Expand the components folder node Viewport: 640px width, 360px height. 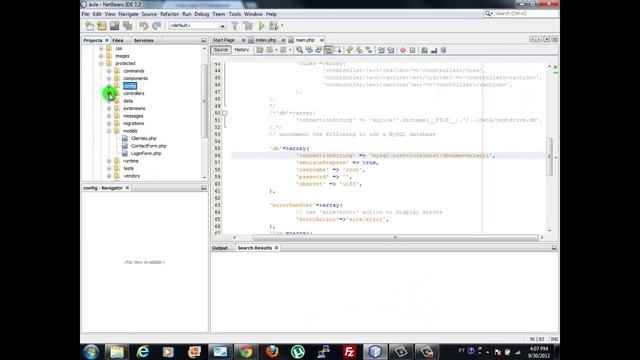pyautogui.click(x=109, y=78)
